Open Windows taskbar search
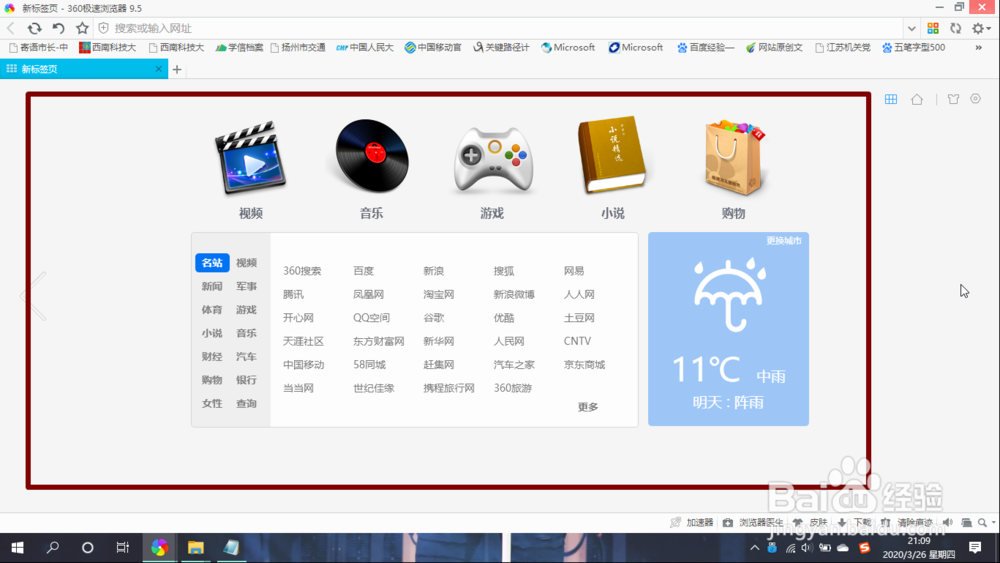Screen dimensions: 1000x563 point(53,548)
